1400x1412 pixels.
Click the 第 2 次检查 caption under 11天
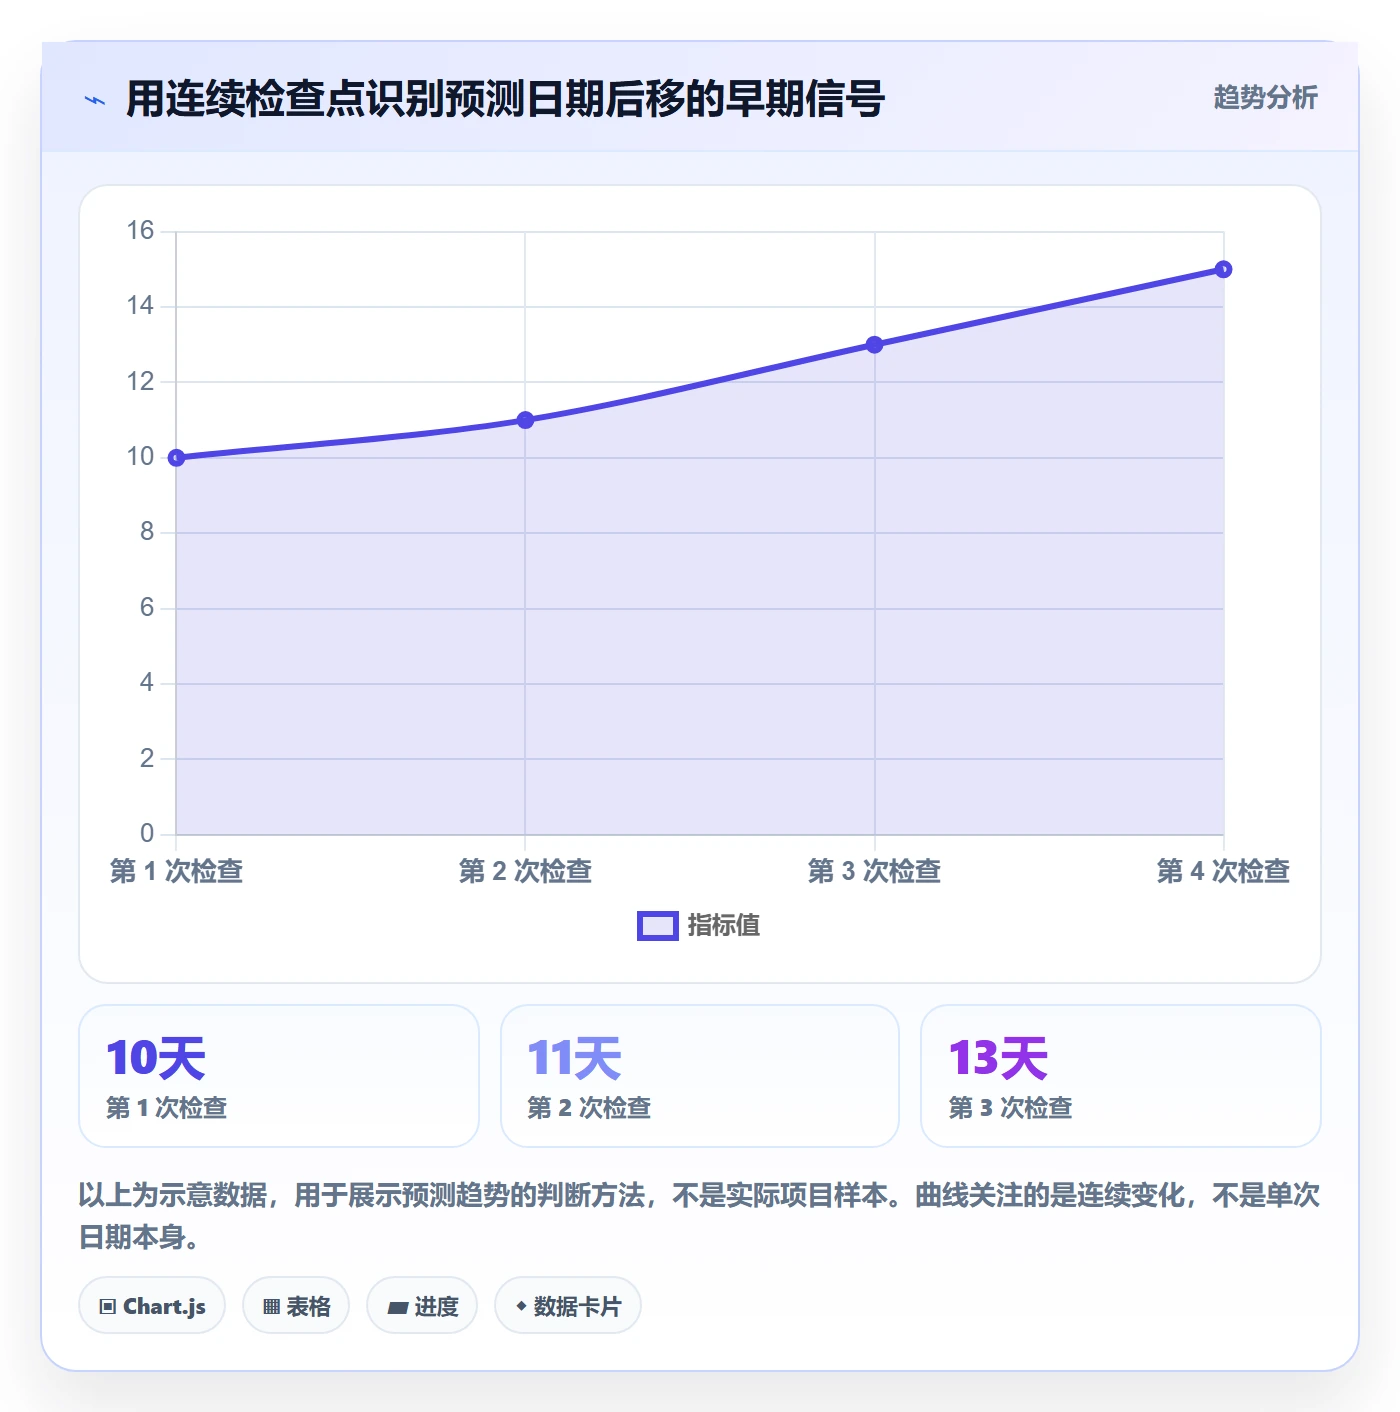pos(589,1108)
